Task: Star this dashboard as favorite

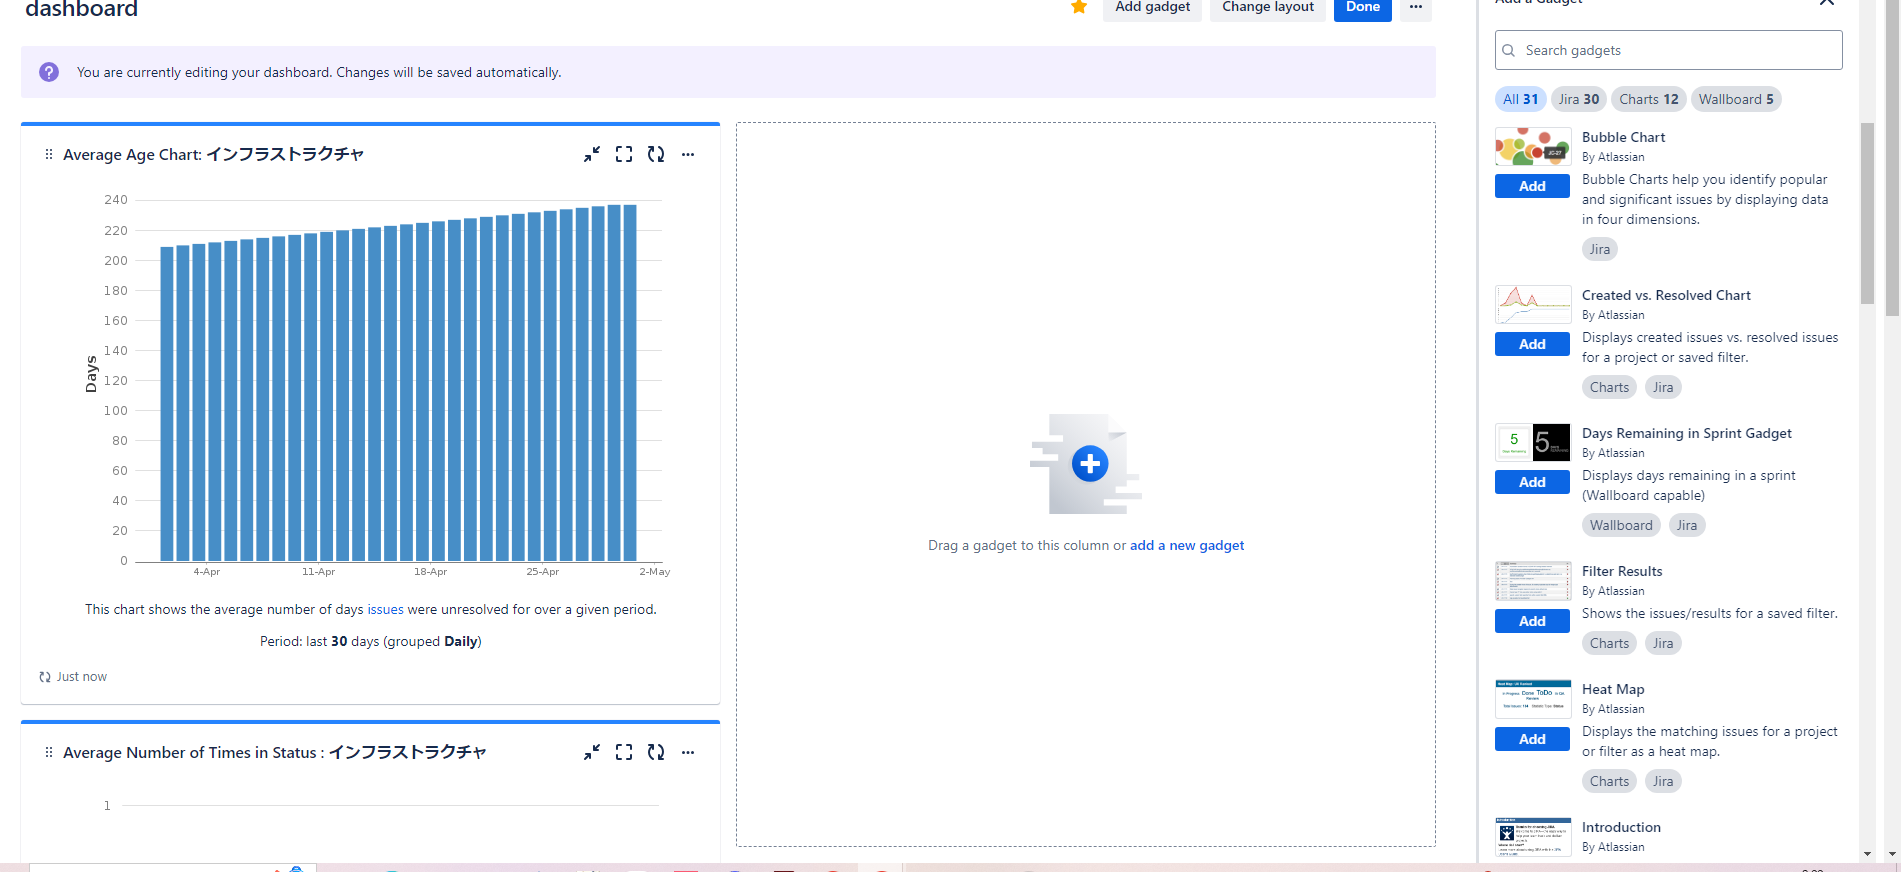Action: 1079,7
